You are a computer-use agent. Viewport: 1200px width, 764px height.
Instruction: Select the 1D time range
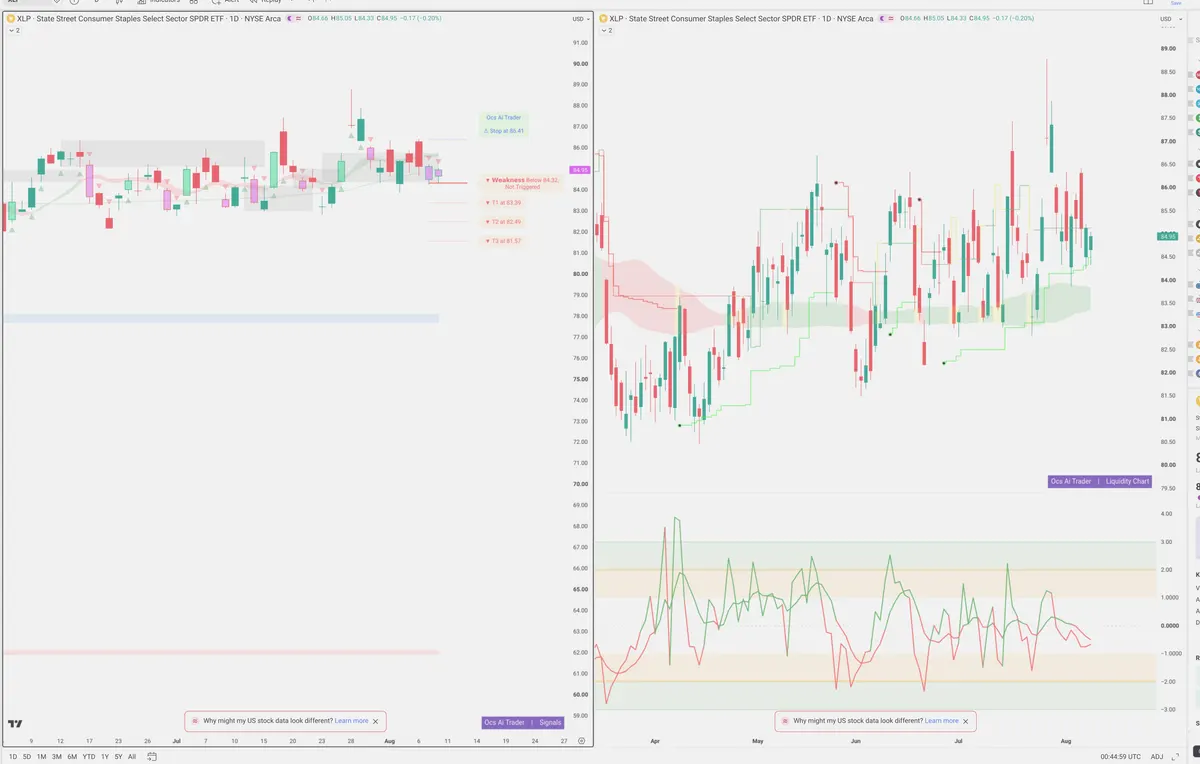(x=13, y=757)
